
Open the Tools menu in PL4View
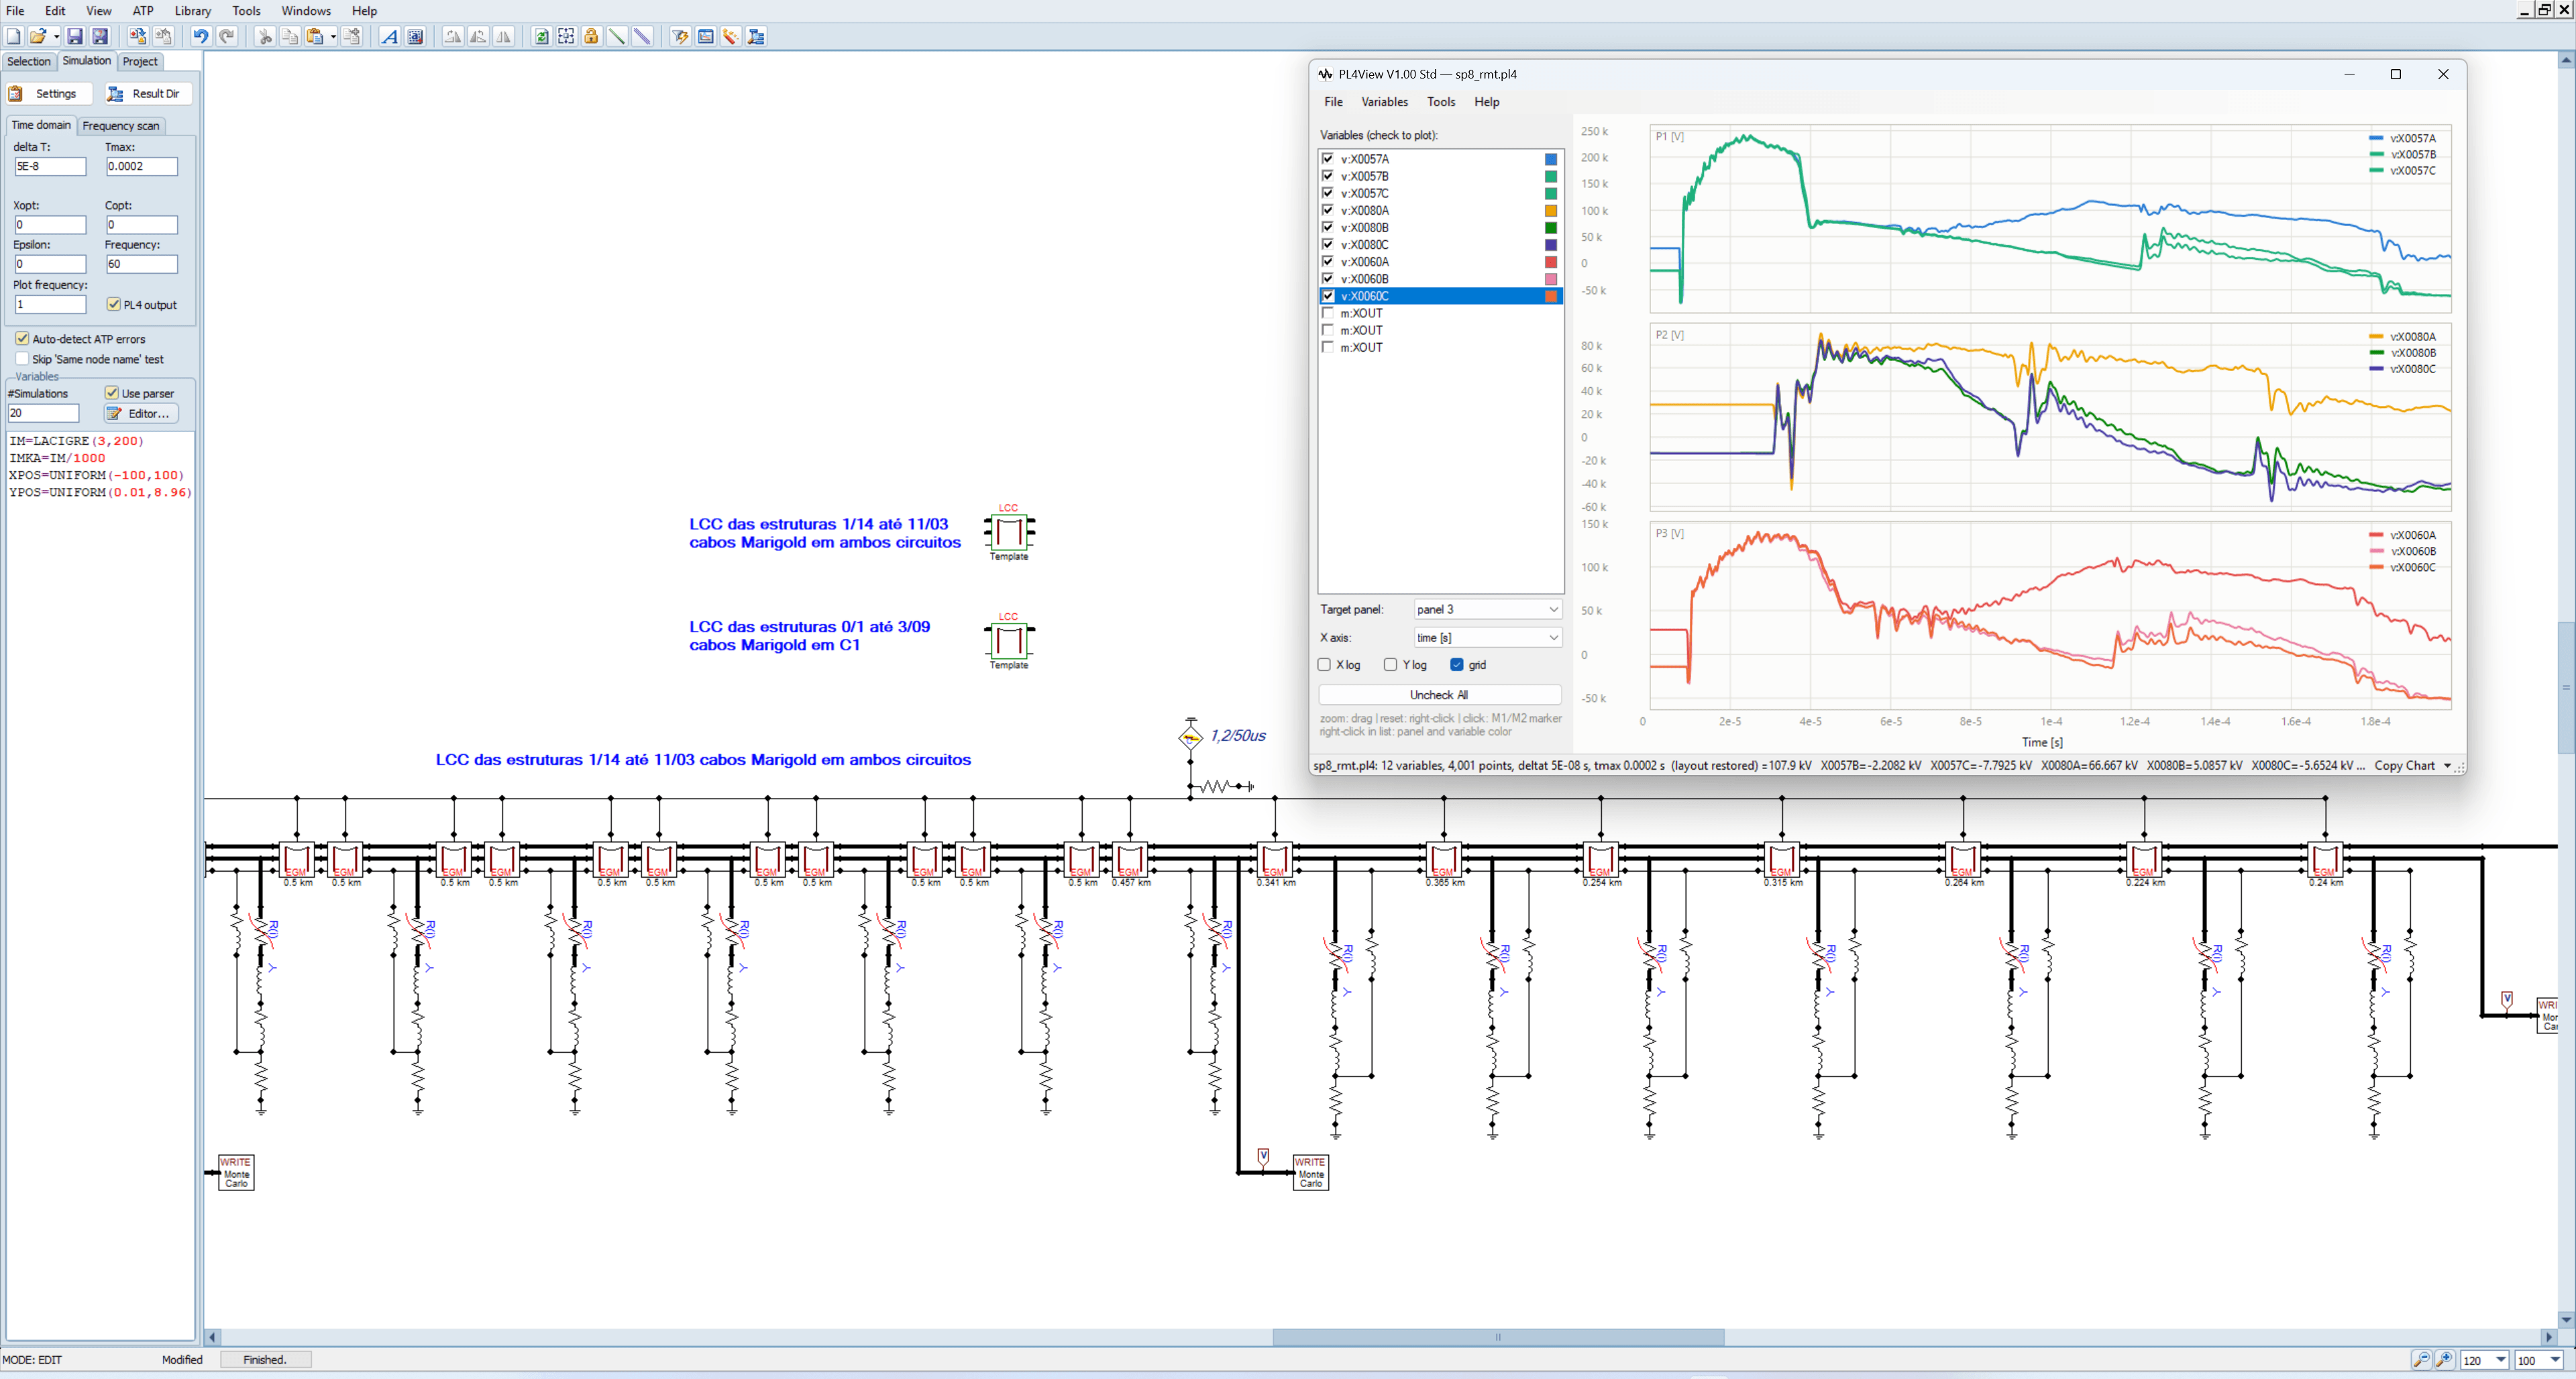click(x=1441, y=102)
